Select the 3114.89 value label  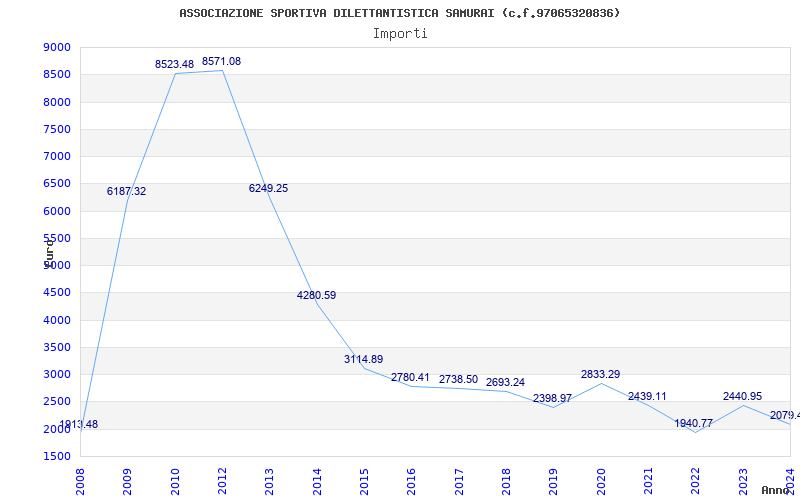click(363, 360)
